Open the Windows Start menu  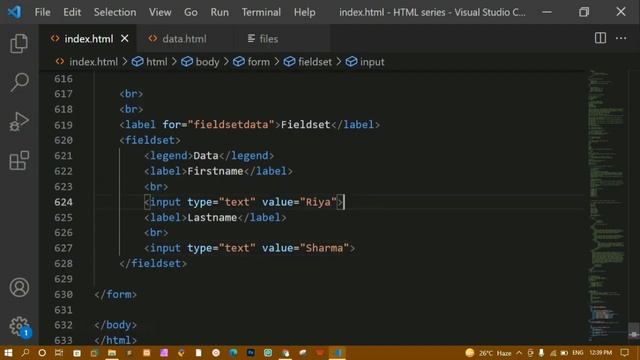pos(8,353)
